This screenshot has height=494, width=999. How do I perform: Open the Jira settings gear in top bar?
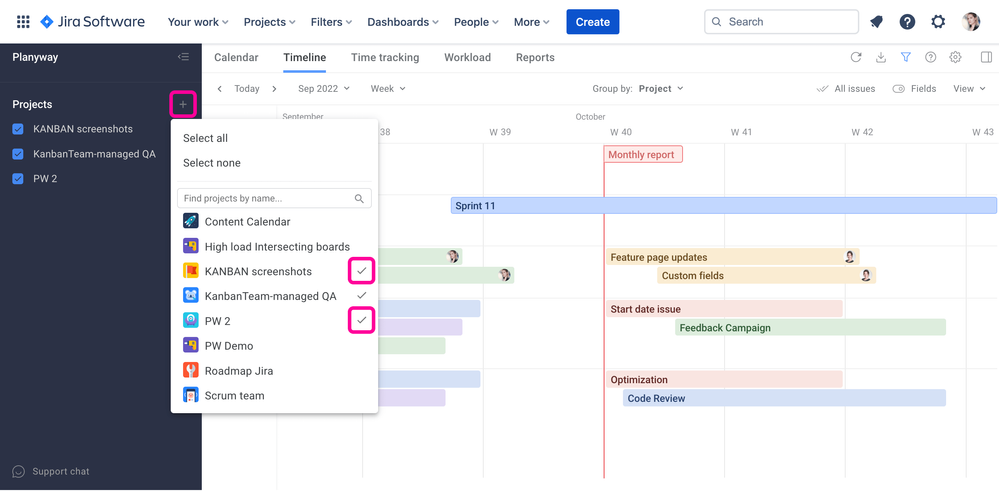pos(938,22)
